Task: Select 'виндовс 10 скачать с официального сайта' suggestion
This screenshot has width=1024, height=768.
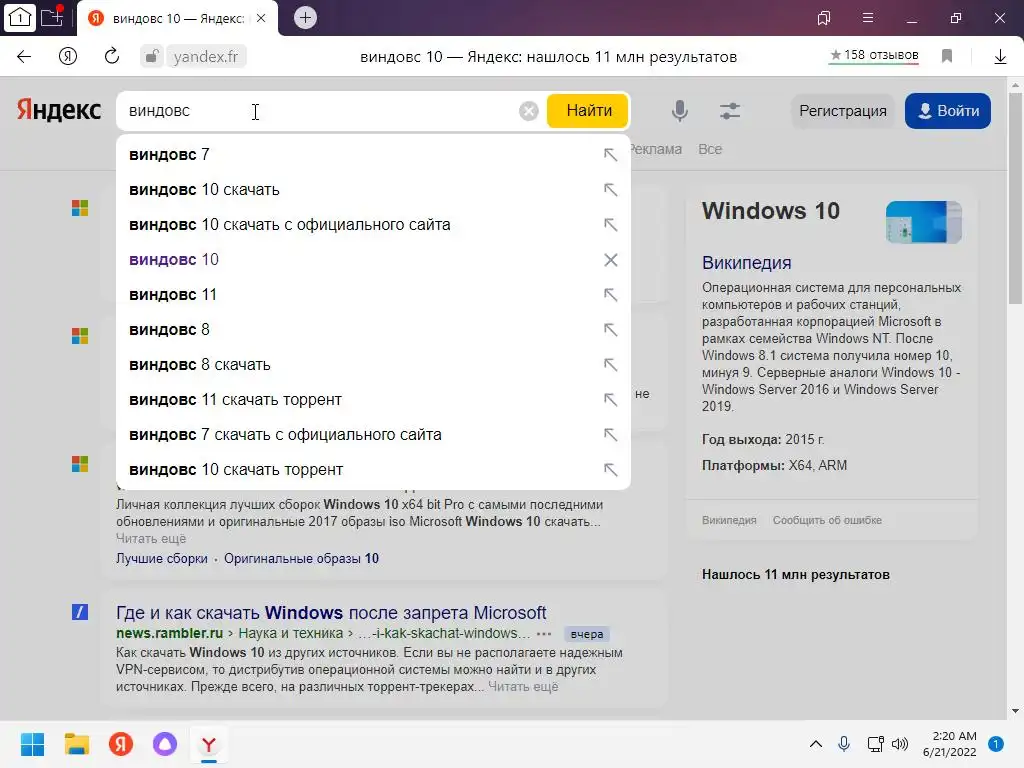Action: 373,225
